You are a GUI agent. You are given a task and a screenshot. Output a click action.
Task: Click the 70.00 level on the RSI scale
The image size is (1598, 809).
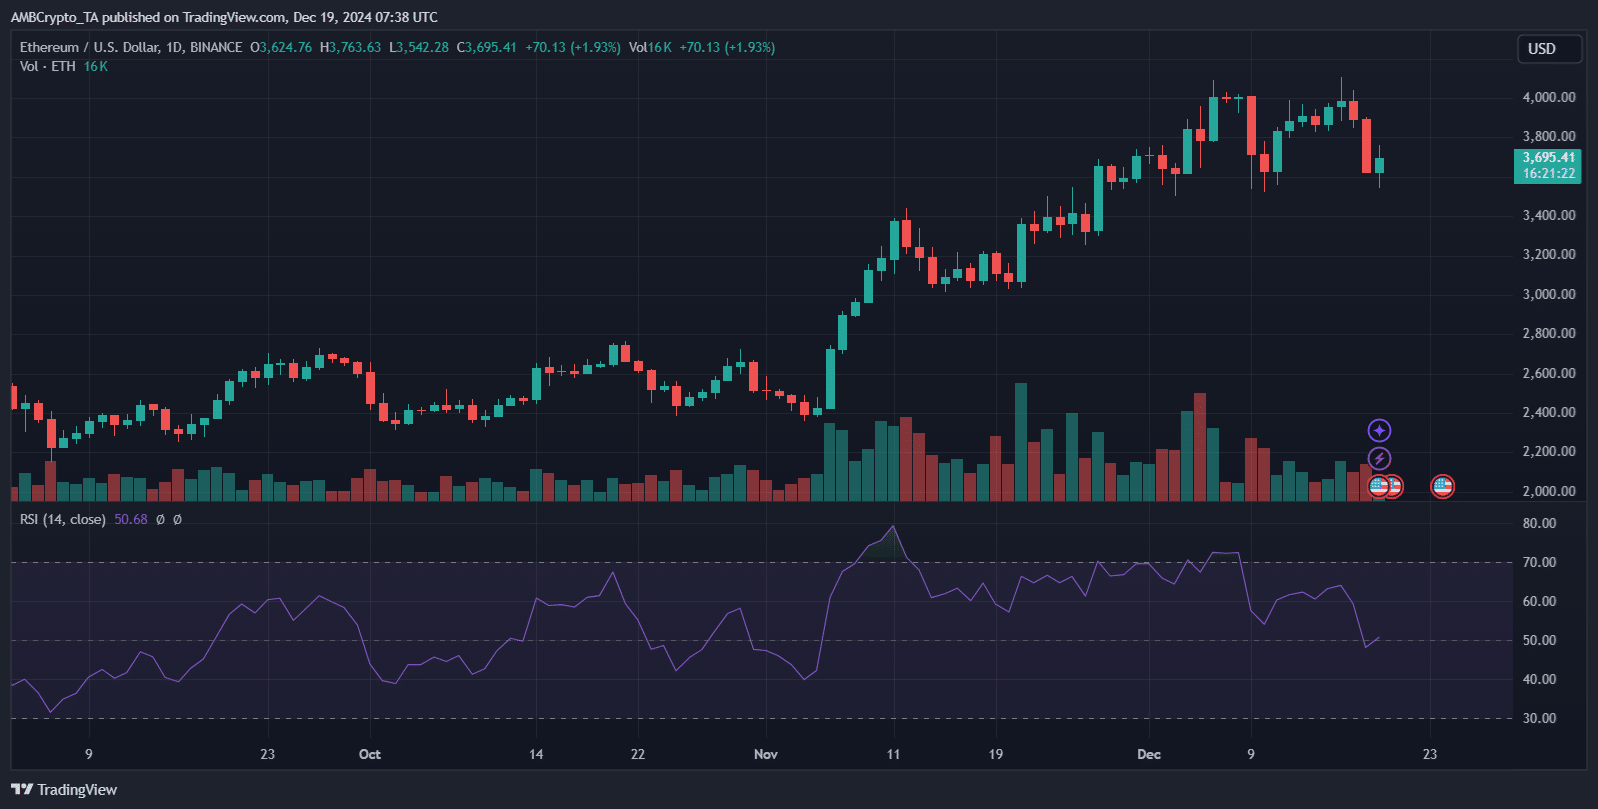1539,562
